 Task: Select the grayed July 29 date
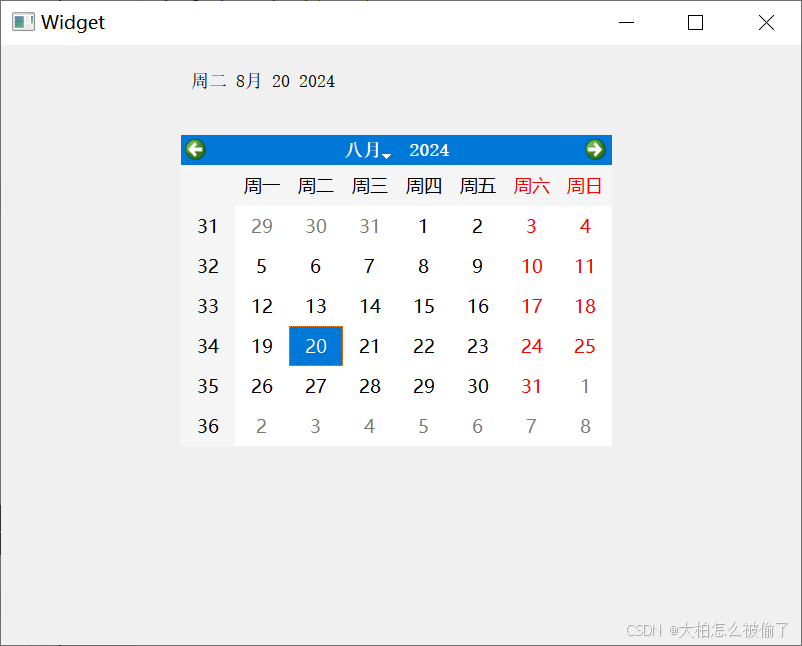262,226
